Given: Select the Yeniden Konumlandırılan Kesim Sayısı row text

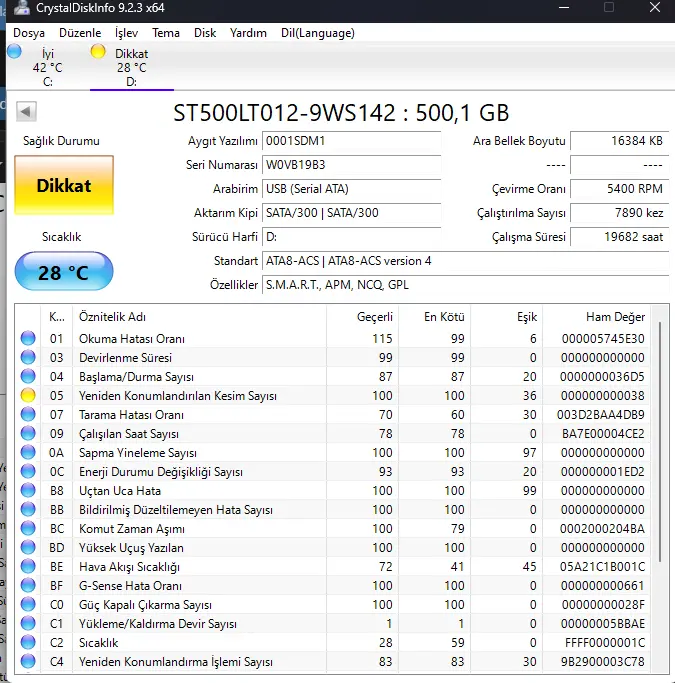Looking at the screenshot, I should tap(178, 396).
